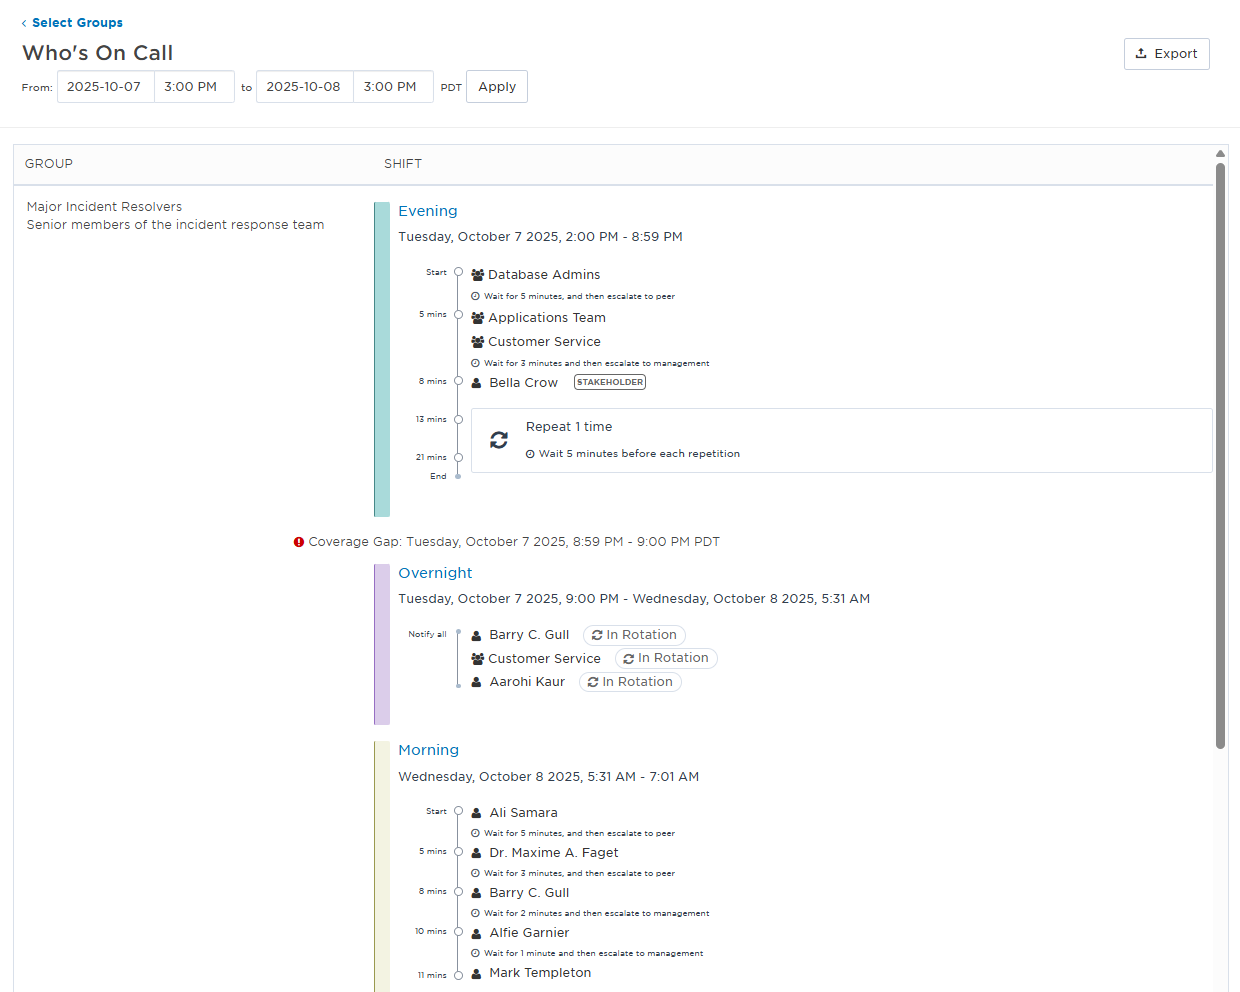
Task: Click the group icon next to Applications Team
Action: point(477,318)
